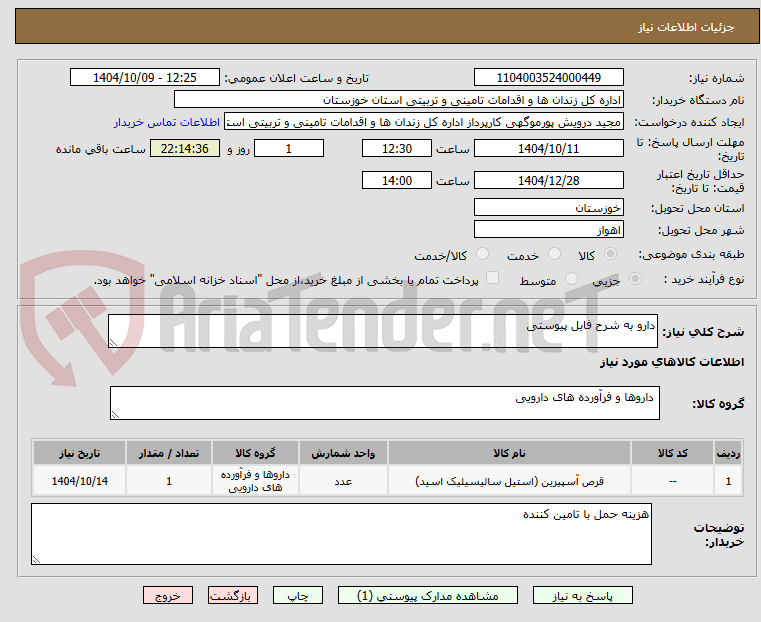Click the کد کالا column header

[x=673, y=453]
